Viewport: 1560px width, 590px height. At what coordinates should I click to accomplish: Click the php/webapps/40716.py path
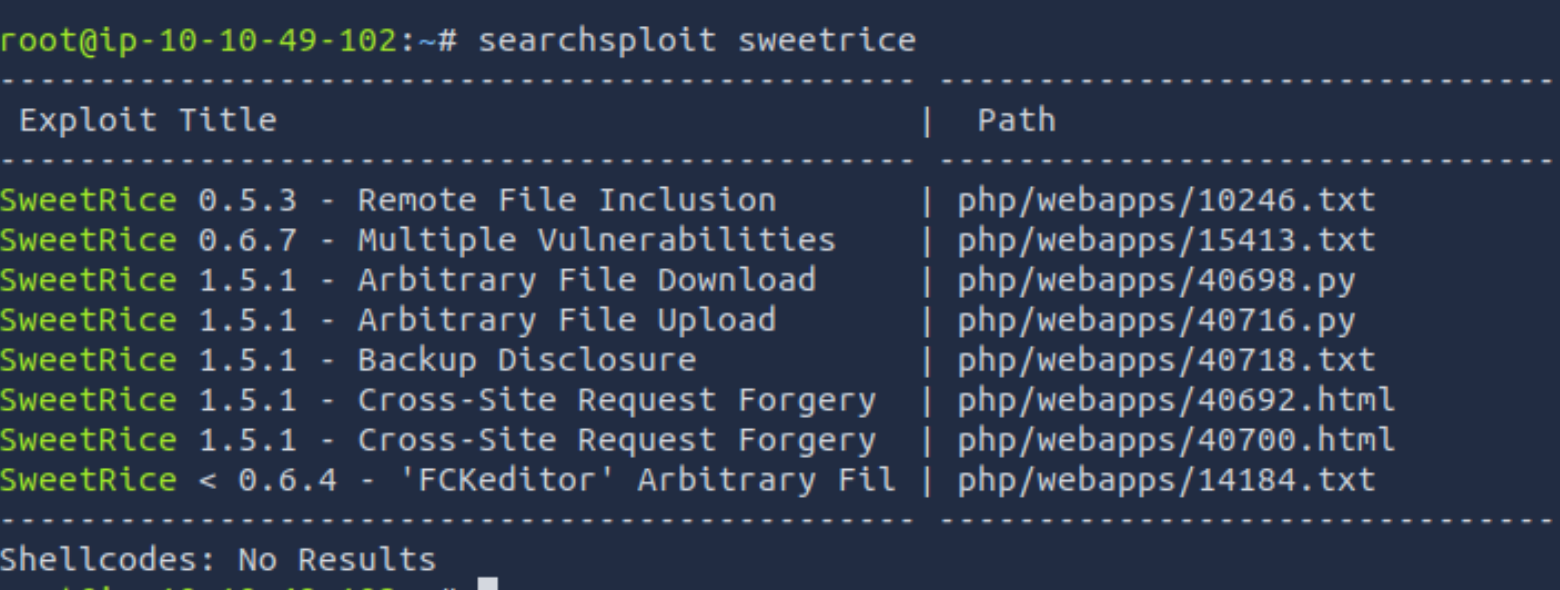click(x=1156, y=320)
